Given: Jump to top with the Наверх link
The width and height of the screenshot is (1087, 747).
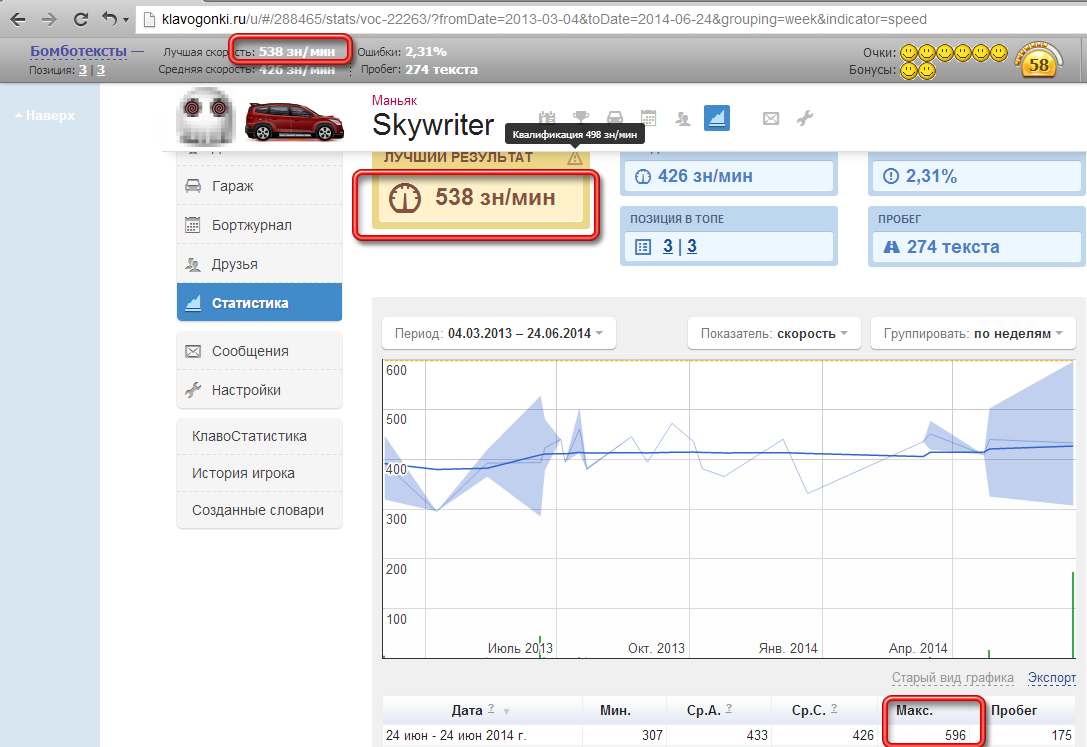Looking at the screenshot, I should pyautogui.click(x=45, y=116).
